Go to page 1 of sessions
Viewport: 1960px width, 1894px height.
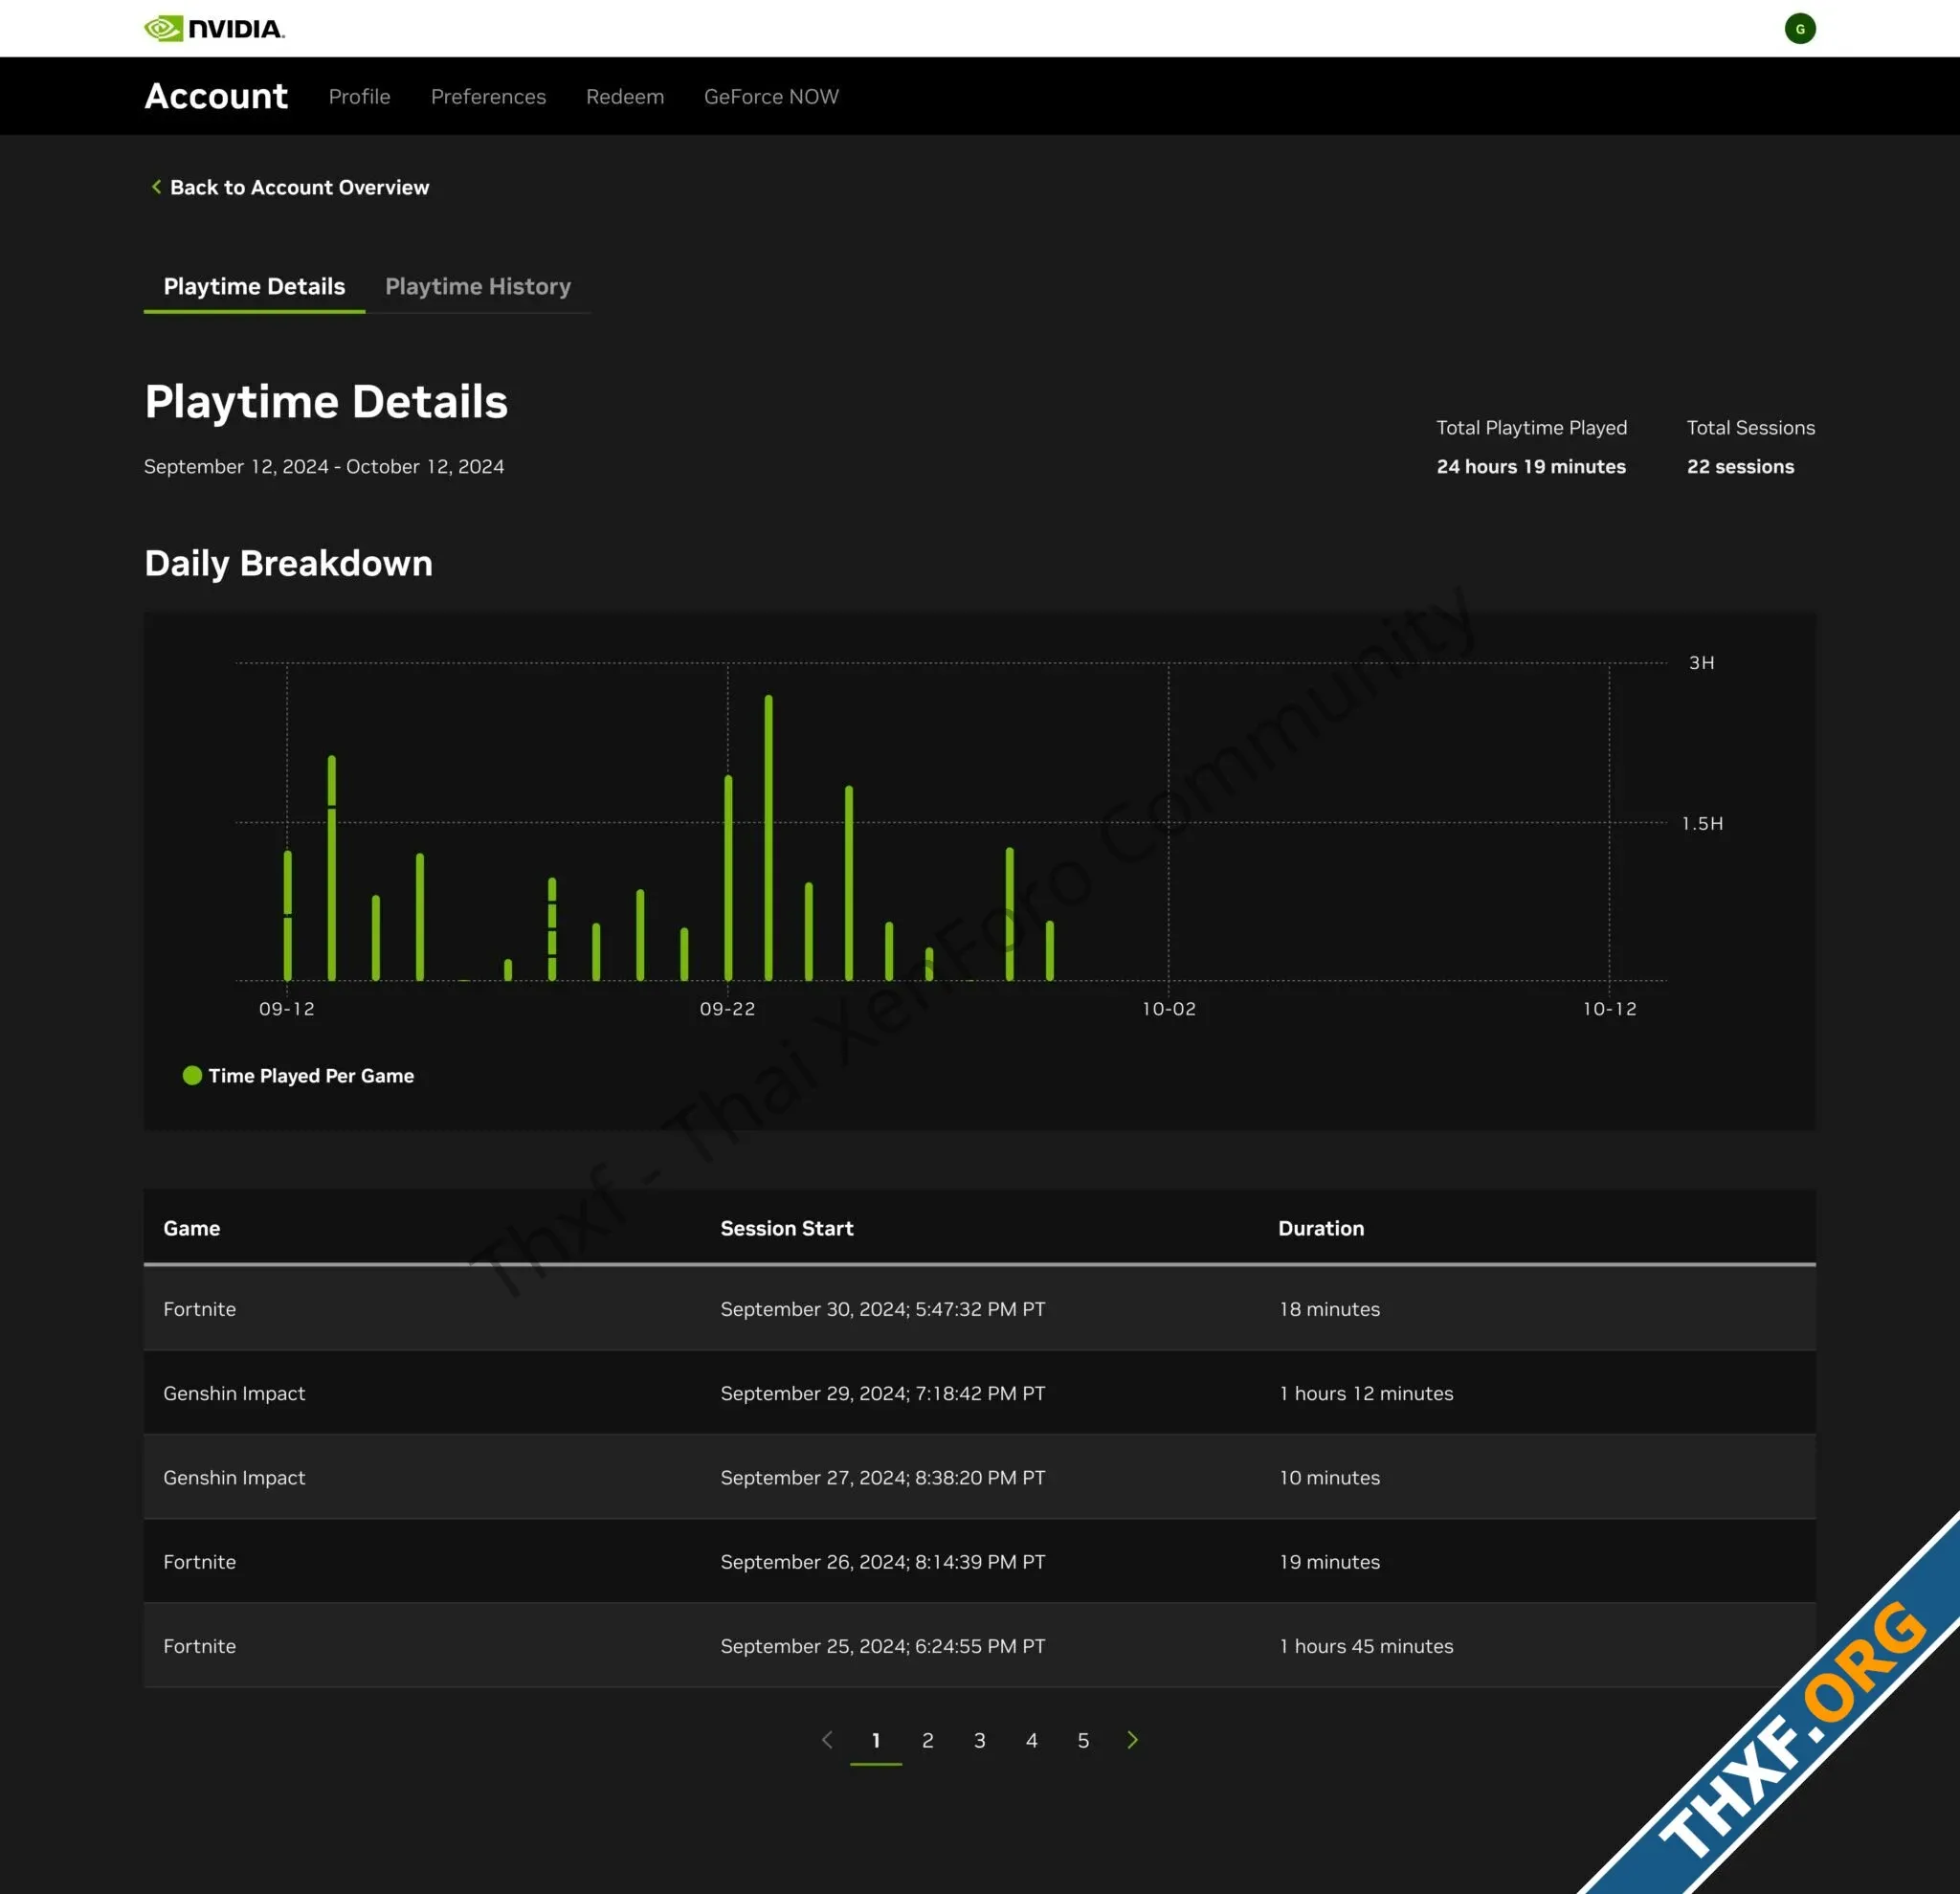pos(876,1740)
